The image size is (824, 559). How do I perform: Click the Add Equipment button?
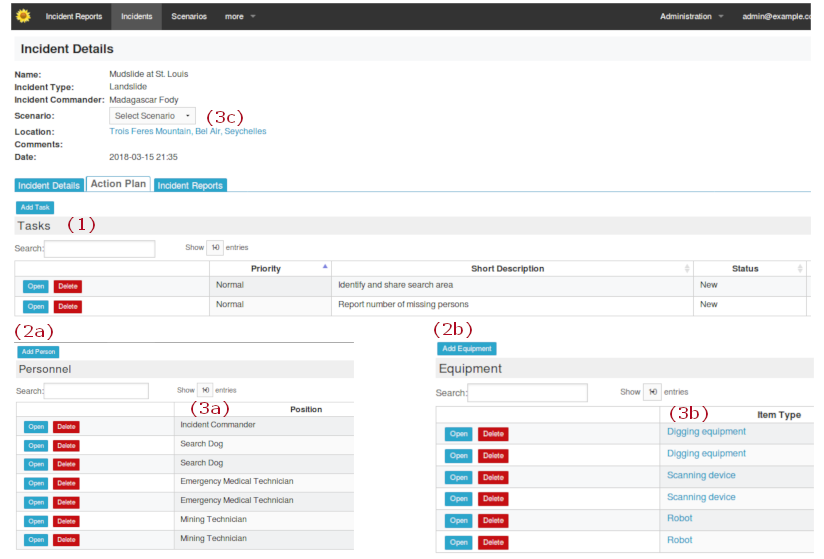pyautogui.click(x=466, y=349)
